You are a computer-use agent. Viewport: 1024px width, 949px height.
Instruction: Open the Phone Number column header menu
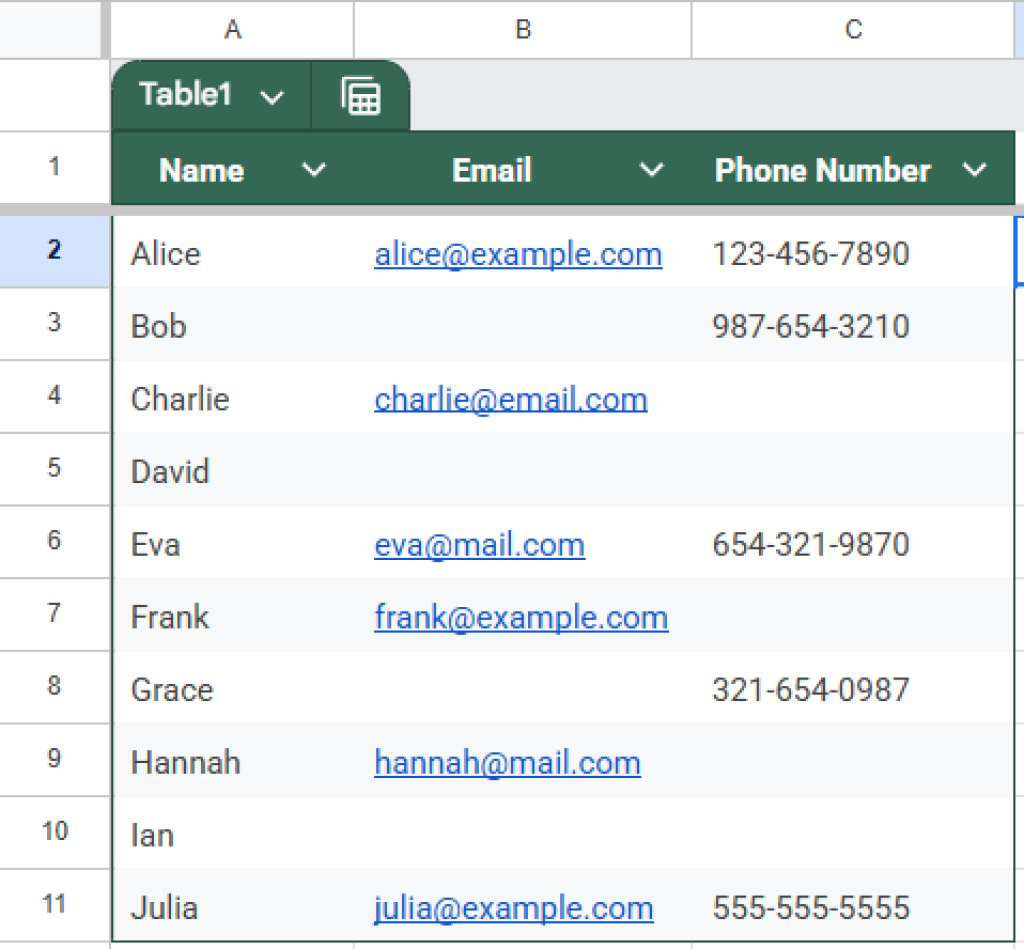(x=975, y=169)
